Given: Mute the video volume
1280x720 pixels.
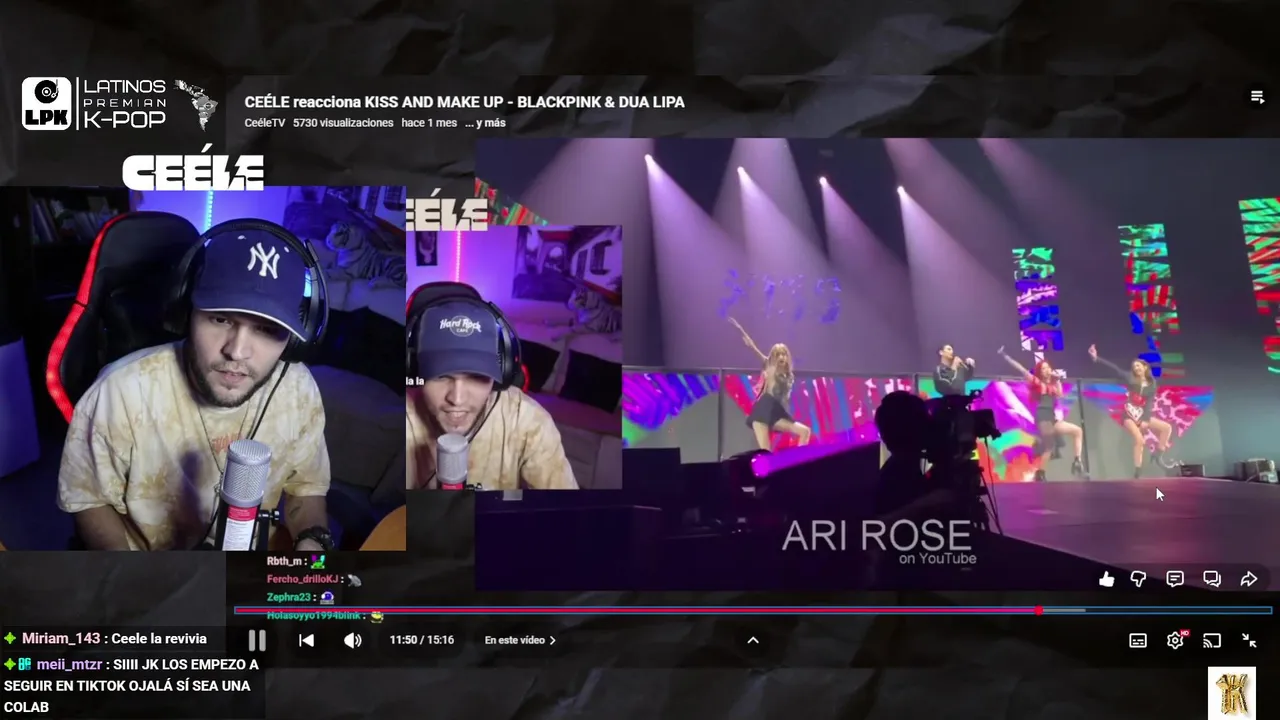Looking at the screenshot, I should click(x=353, y=640).
